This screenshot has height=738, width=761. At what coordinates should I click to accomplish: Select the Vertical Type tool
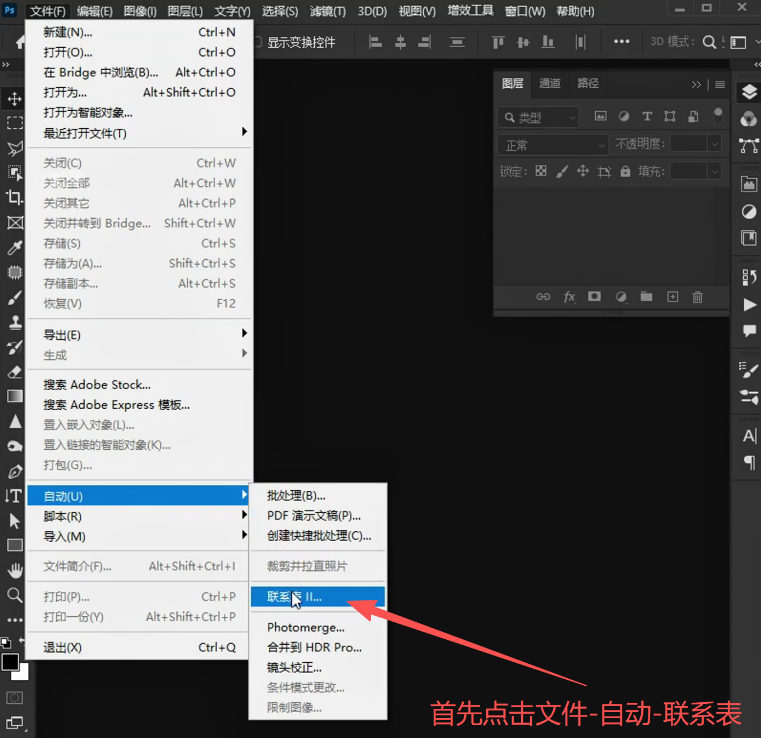tap(14, 496)
